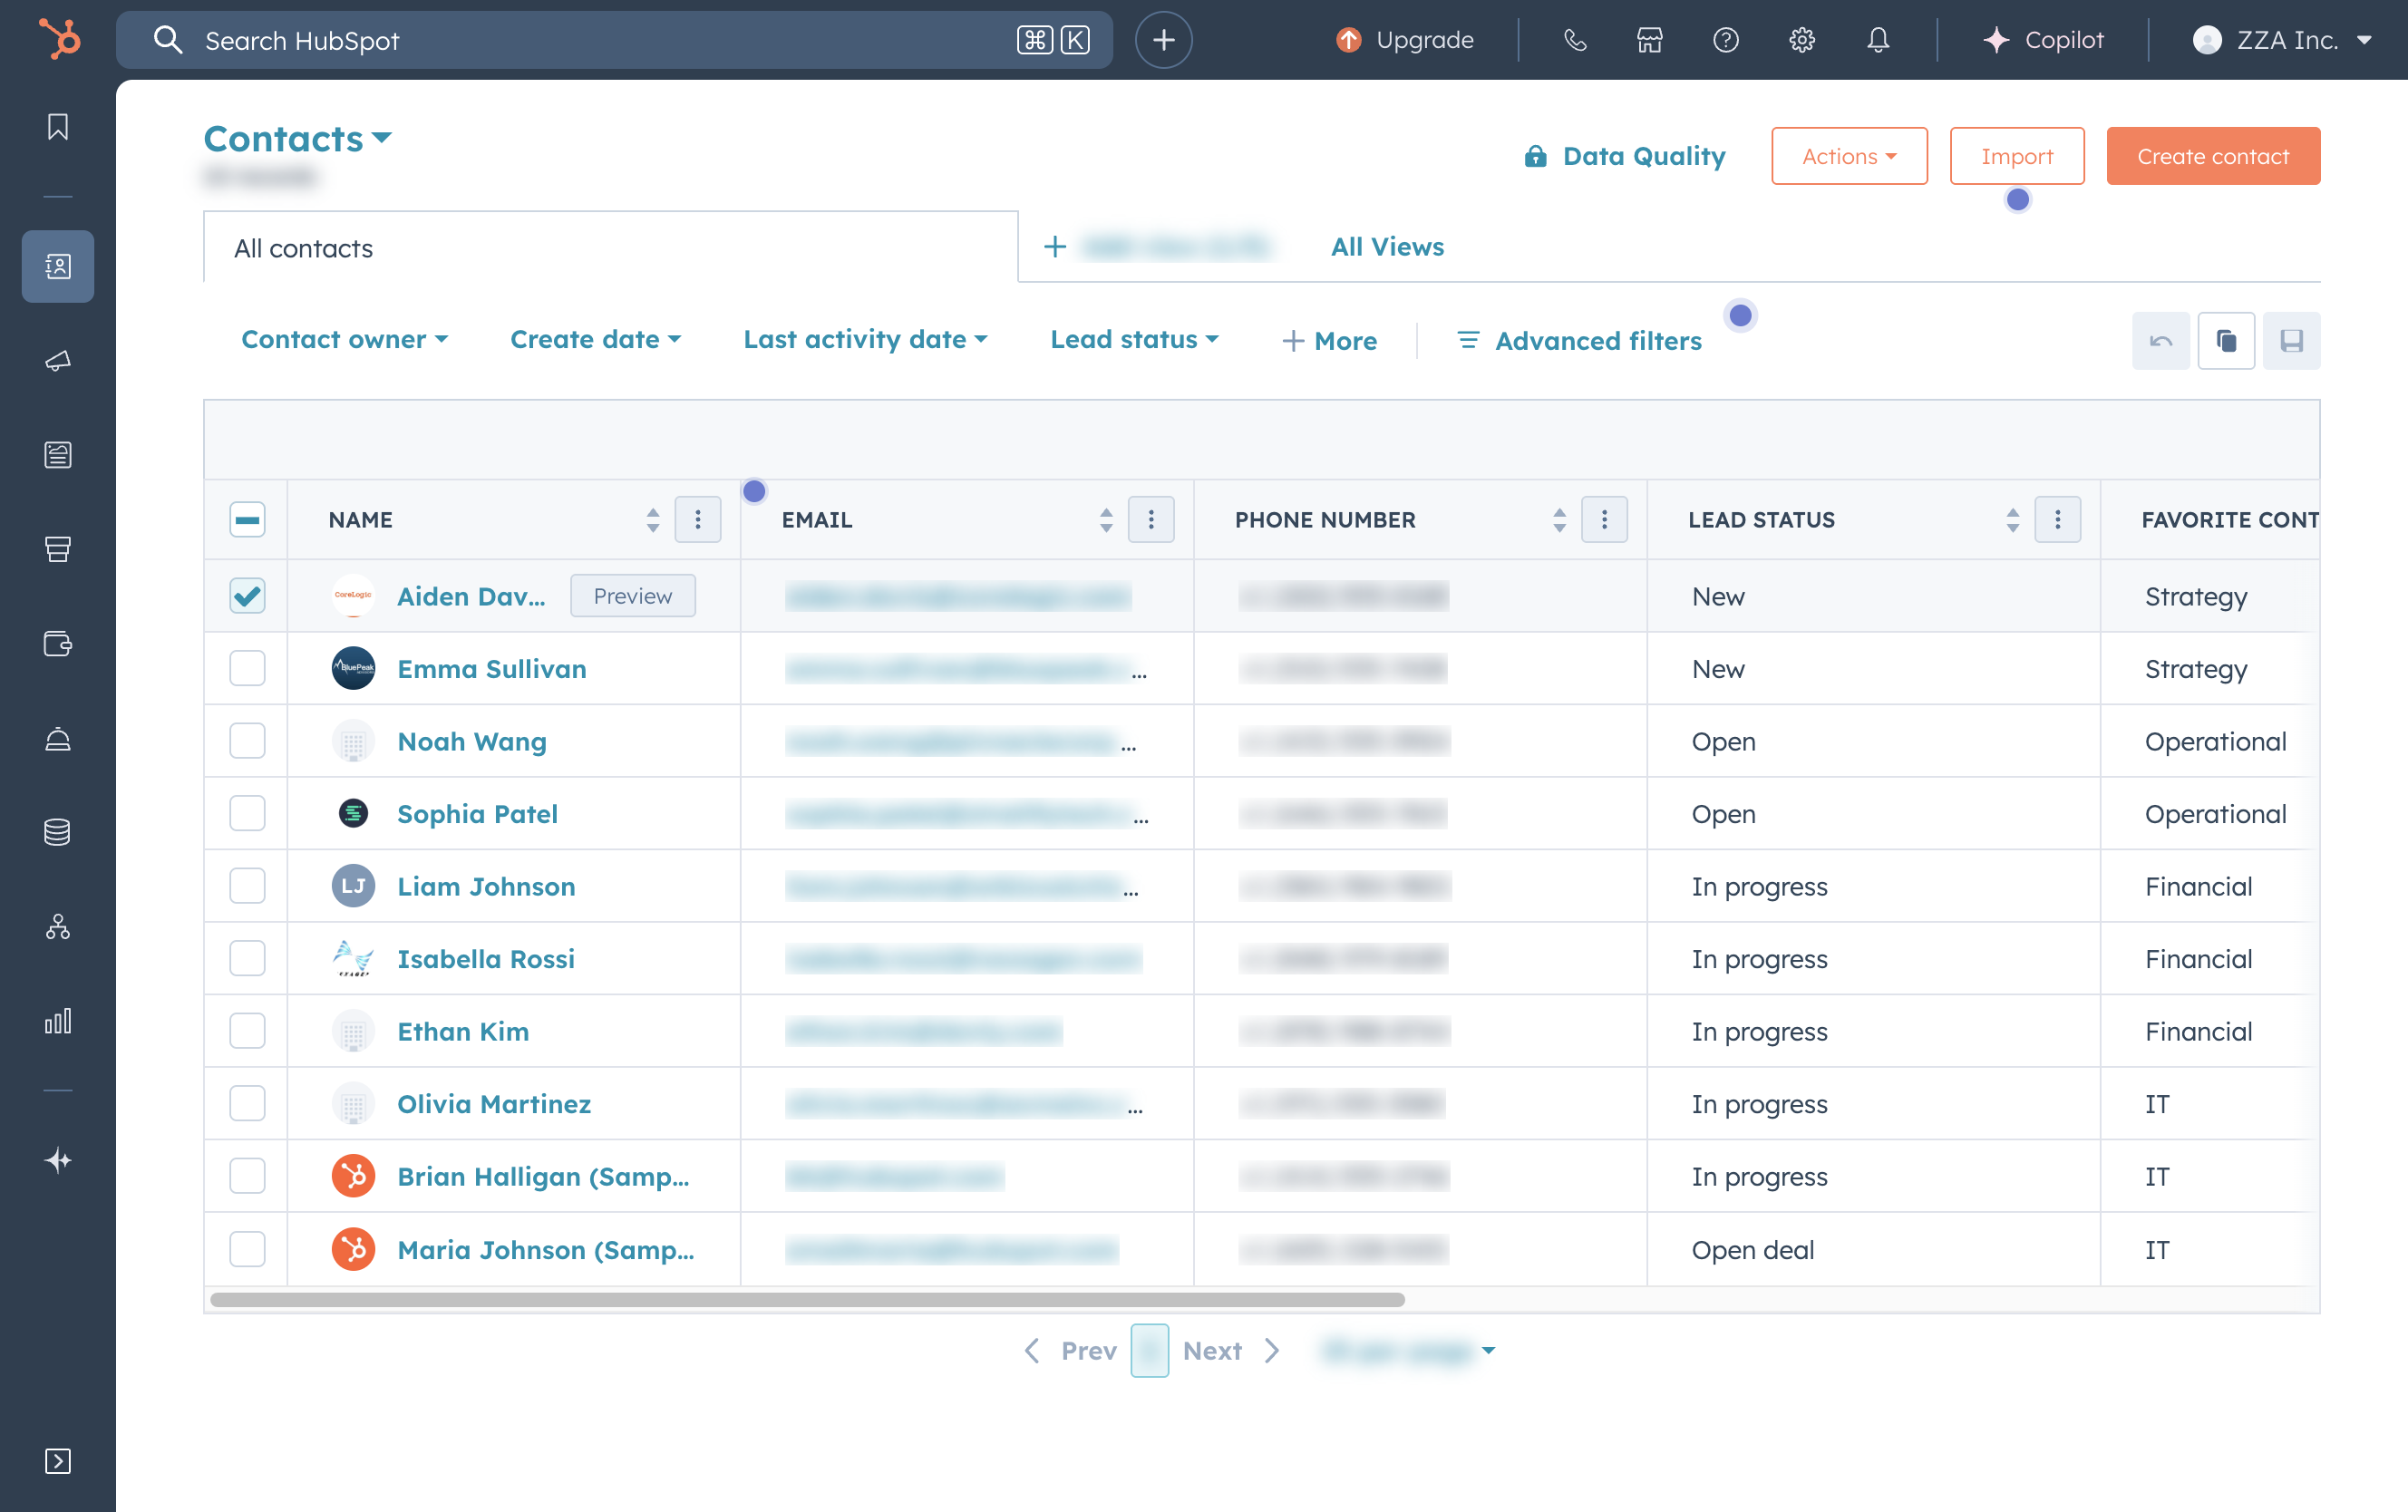The height and width of the screenshot is (1512, 2408).
Task: Open EMAIL column options menu
Action: pos(1151,519)
